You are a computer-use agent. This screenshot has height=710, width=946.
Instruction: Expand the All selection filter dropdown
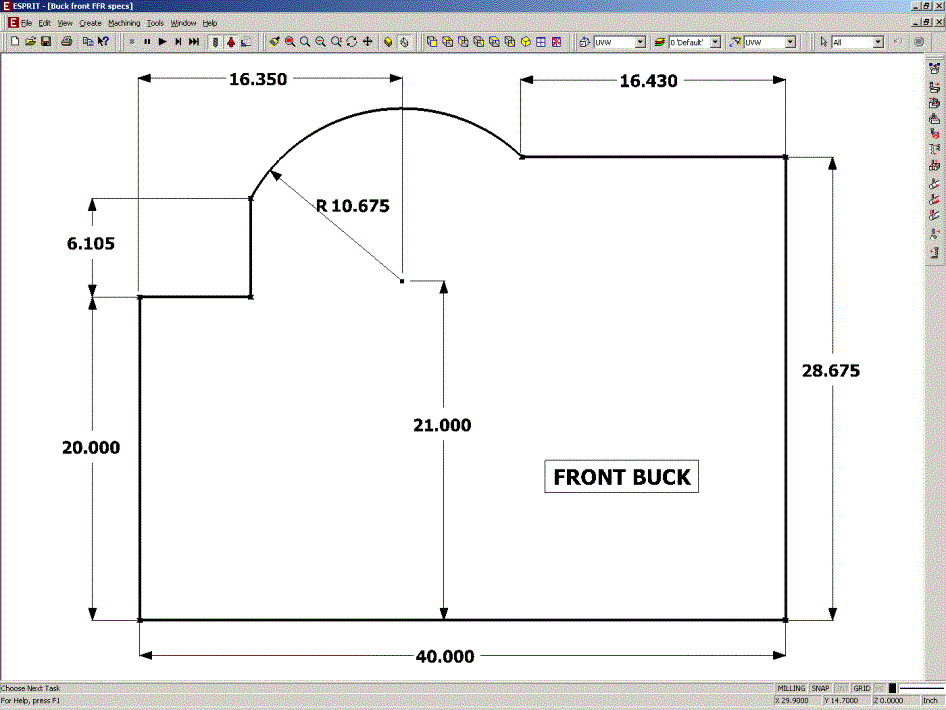878,42
